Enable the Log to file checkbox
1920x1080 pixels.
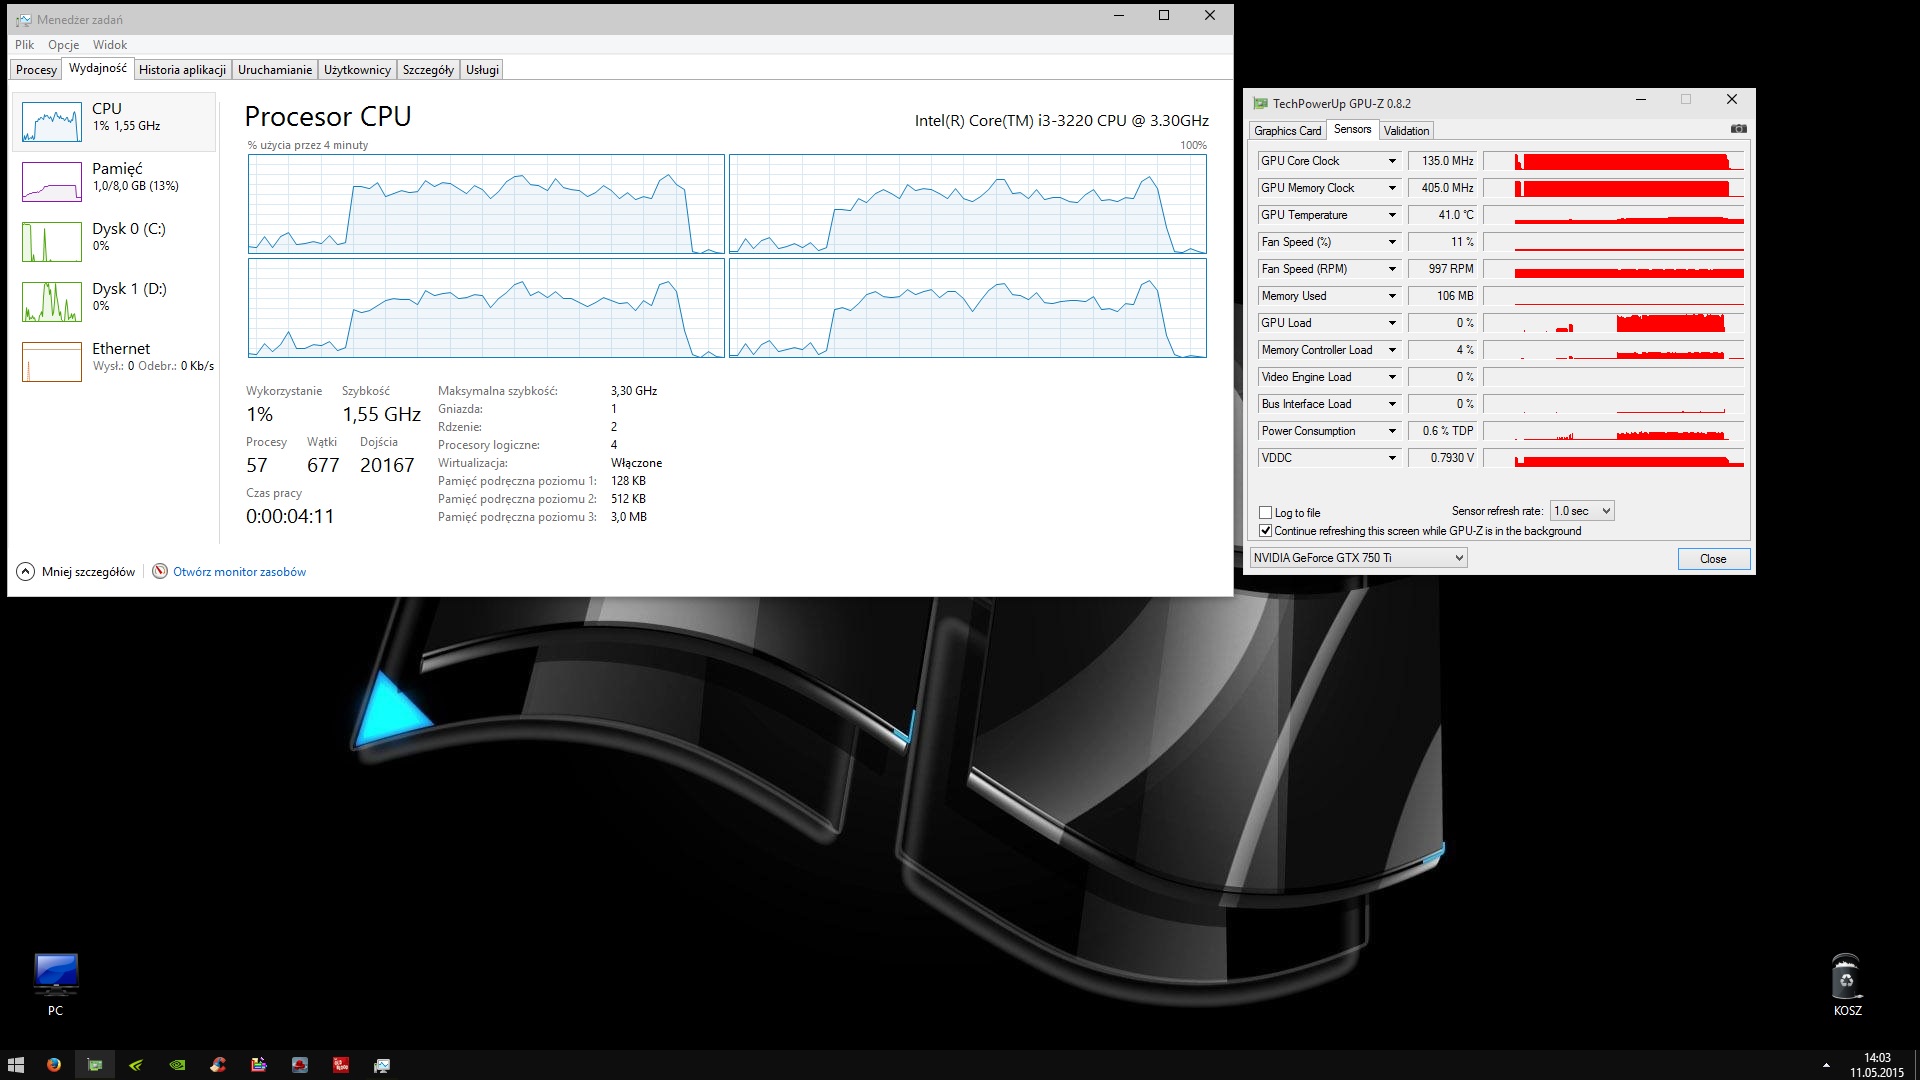pyautogui.click(x=1266, y=513)
